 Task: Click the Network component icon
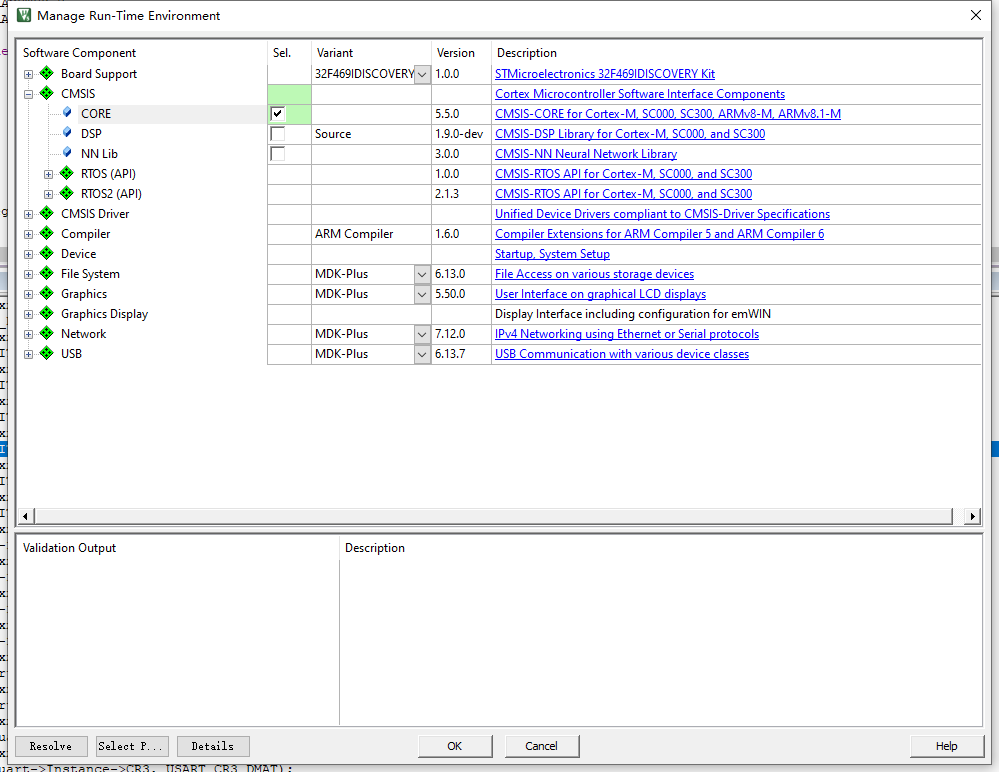pos(46,333)
